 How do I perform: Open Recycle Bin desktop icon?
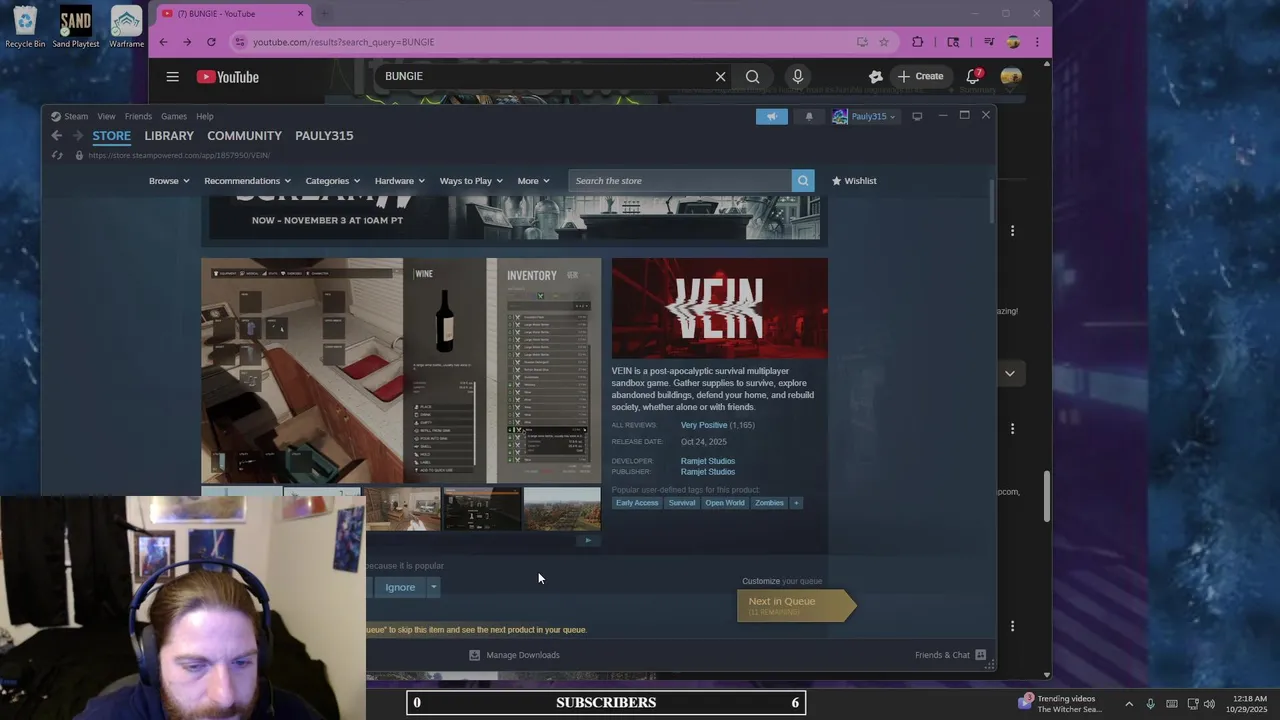25,27
